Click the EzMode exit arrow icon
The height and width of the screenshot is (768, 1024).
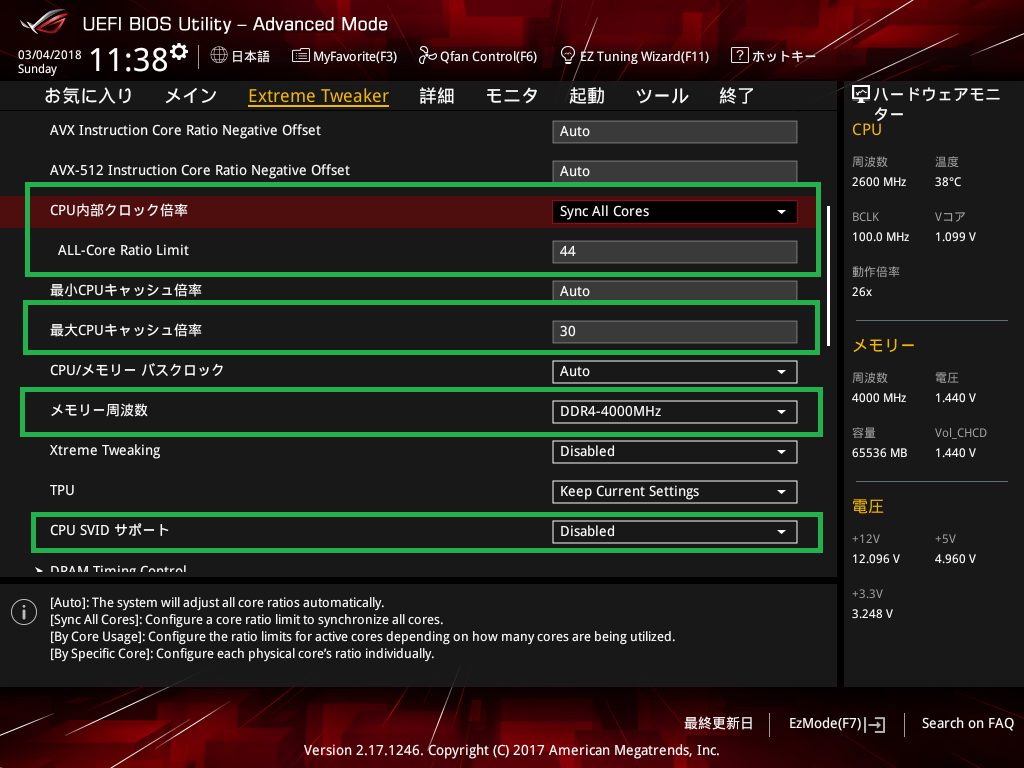click(875, 724)
